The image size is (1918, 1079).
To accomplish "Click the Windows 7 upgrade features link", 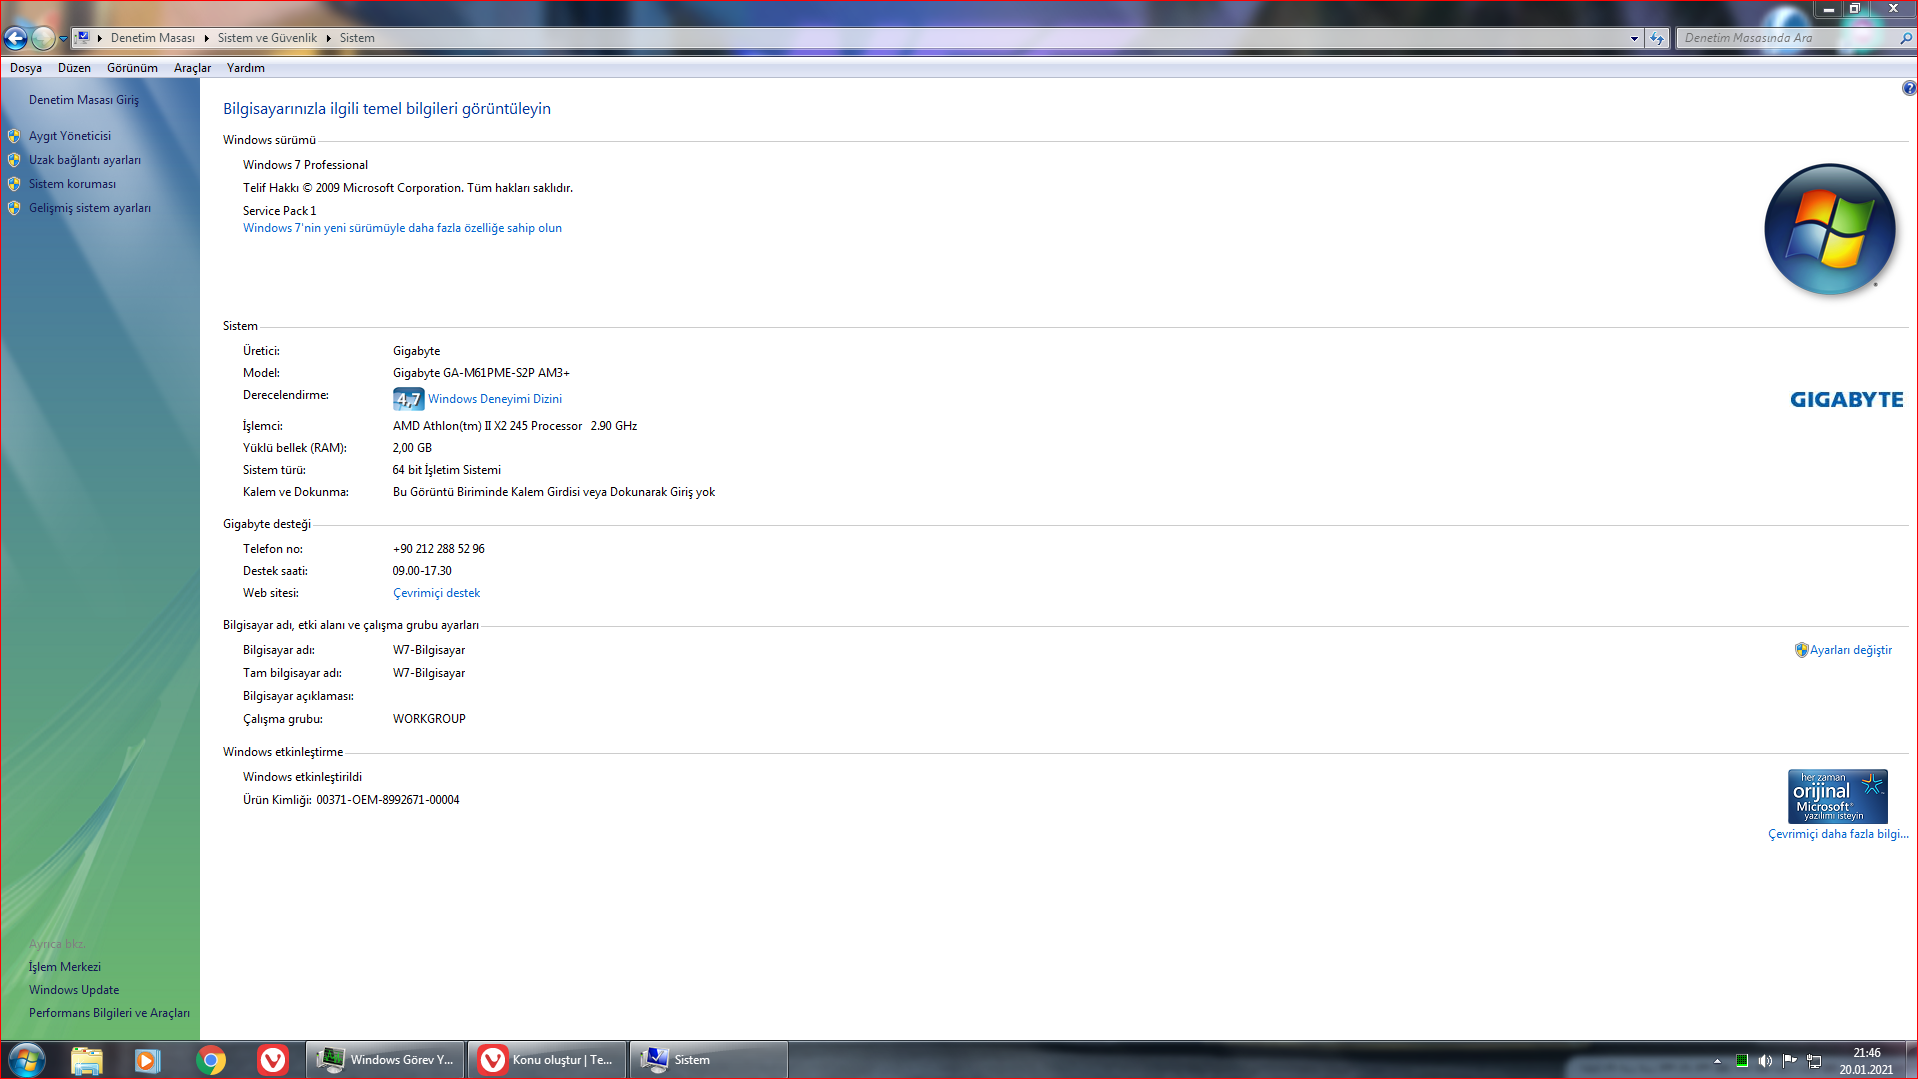I will (402, 228).
